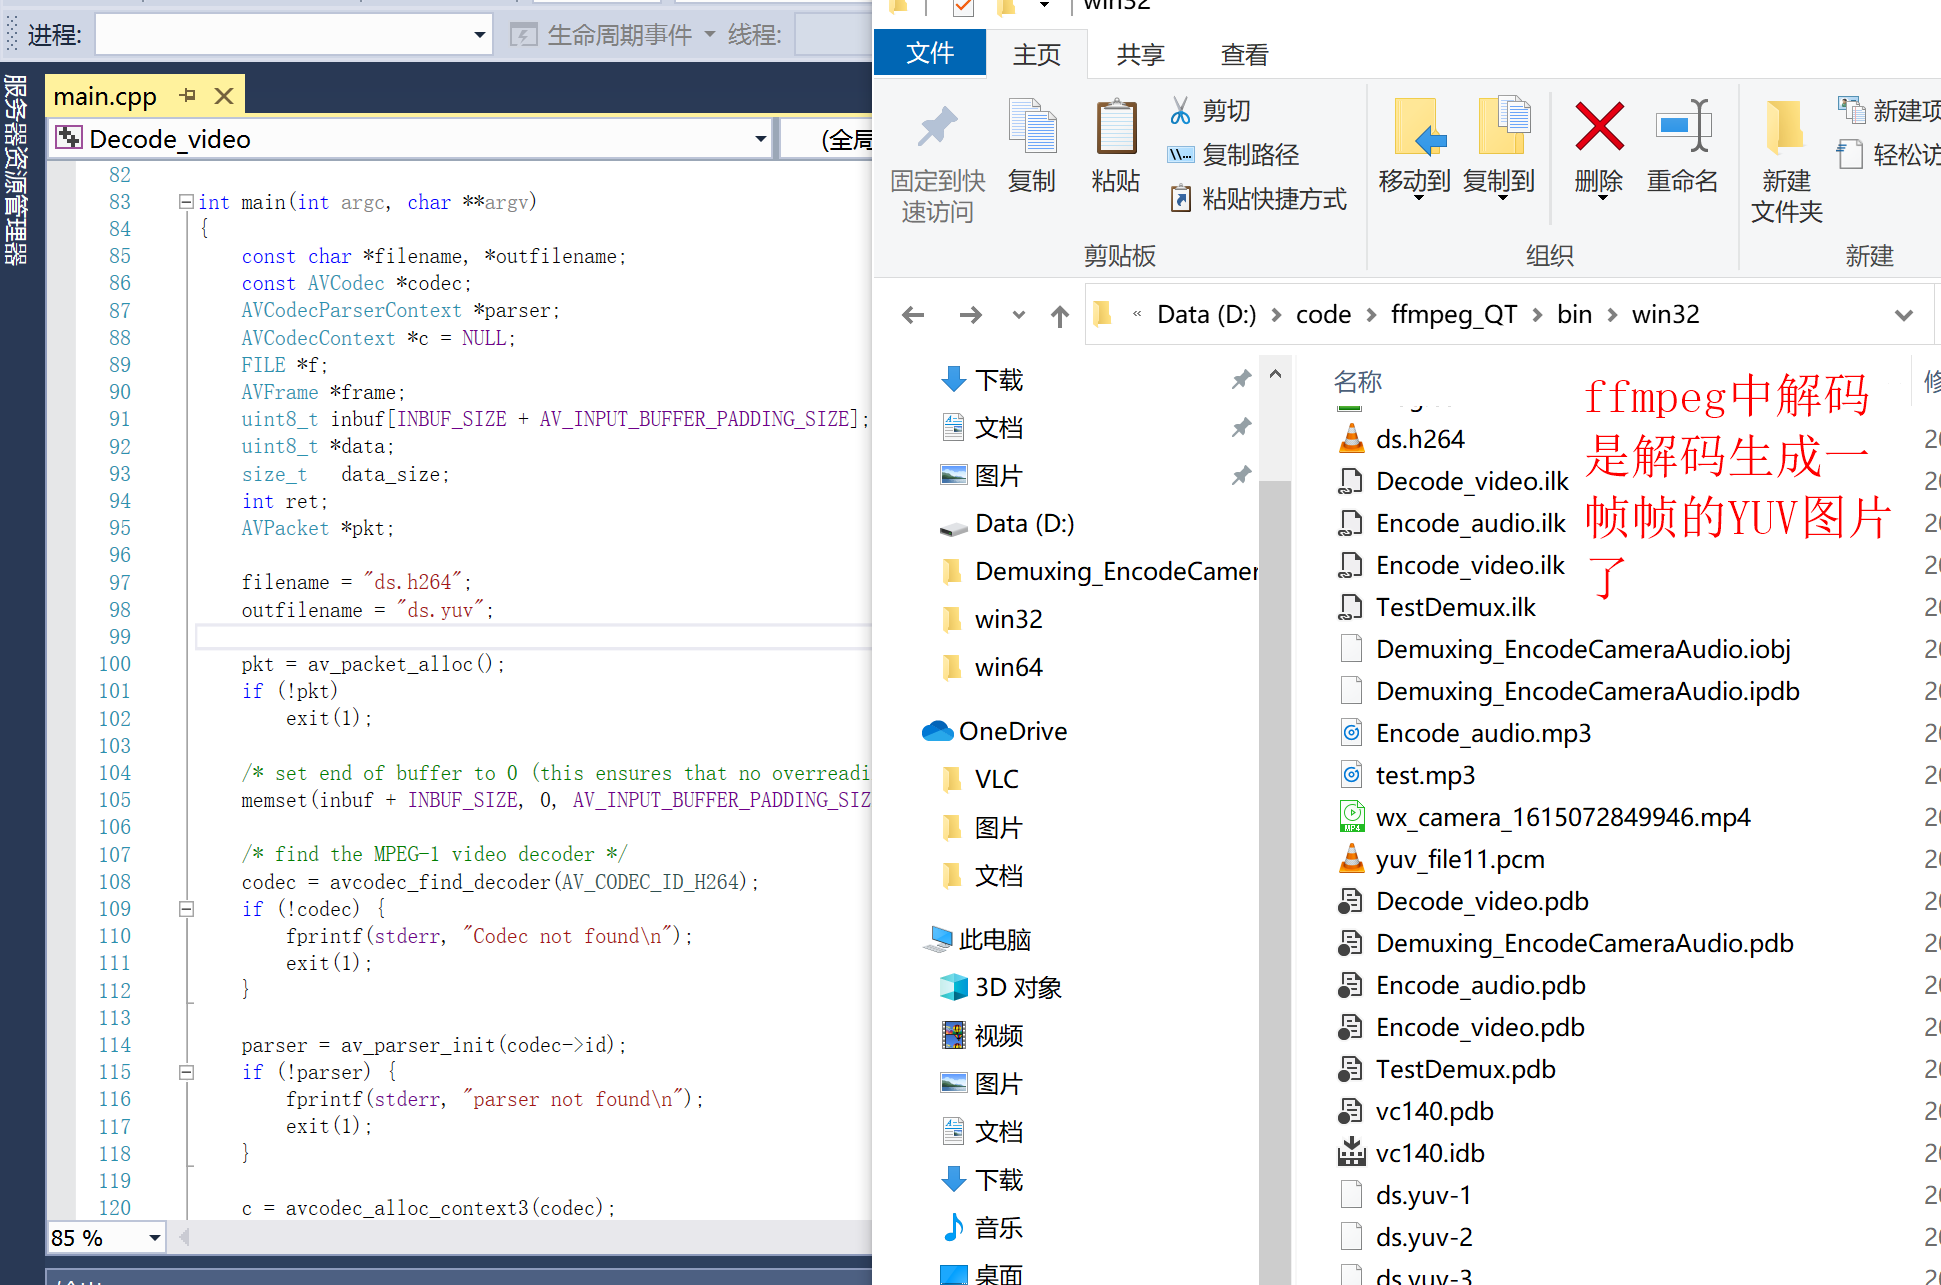The width and height of the screenshot is (1941, 1285).
Task: Click the Copy icon in ribbon
Action: 1032,130
